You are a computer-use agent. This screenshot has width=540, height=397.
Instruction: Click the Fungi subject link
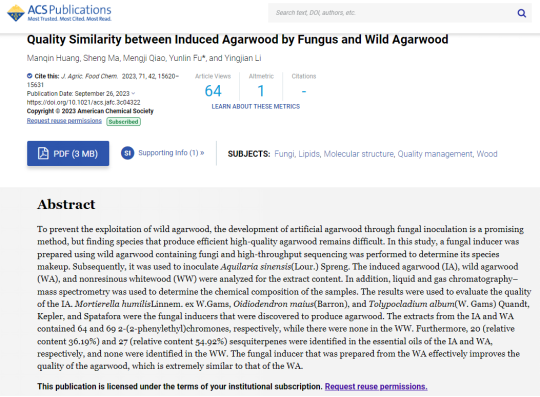tap(285, 154)
